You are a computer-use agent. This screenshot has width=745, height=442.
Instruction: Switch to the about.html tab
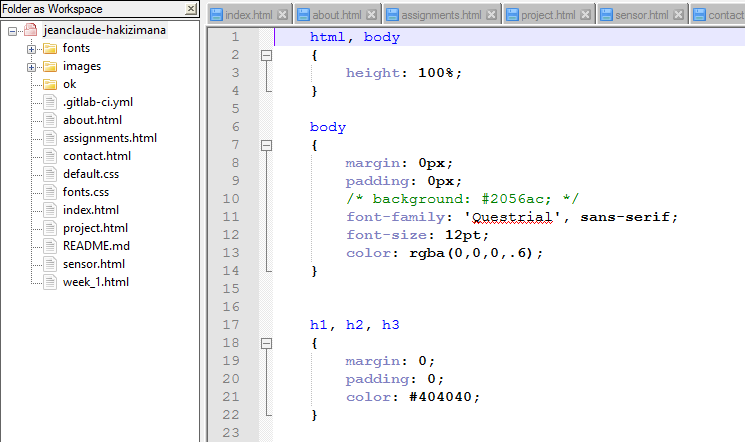337,15
